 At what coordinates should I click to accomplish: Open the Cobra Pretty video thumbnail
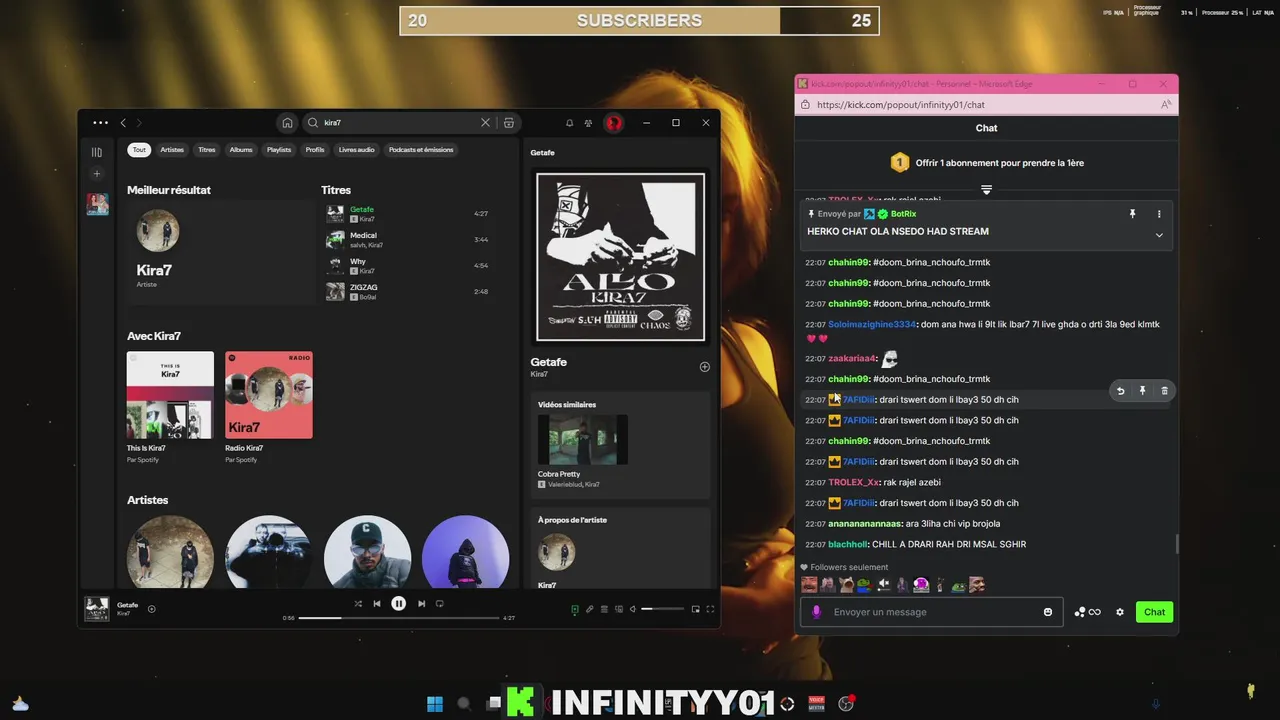point(583,440)
